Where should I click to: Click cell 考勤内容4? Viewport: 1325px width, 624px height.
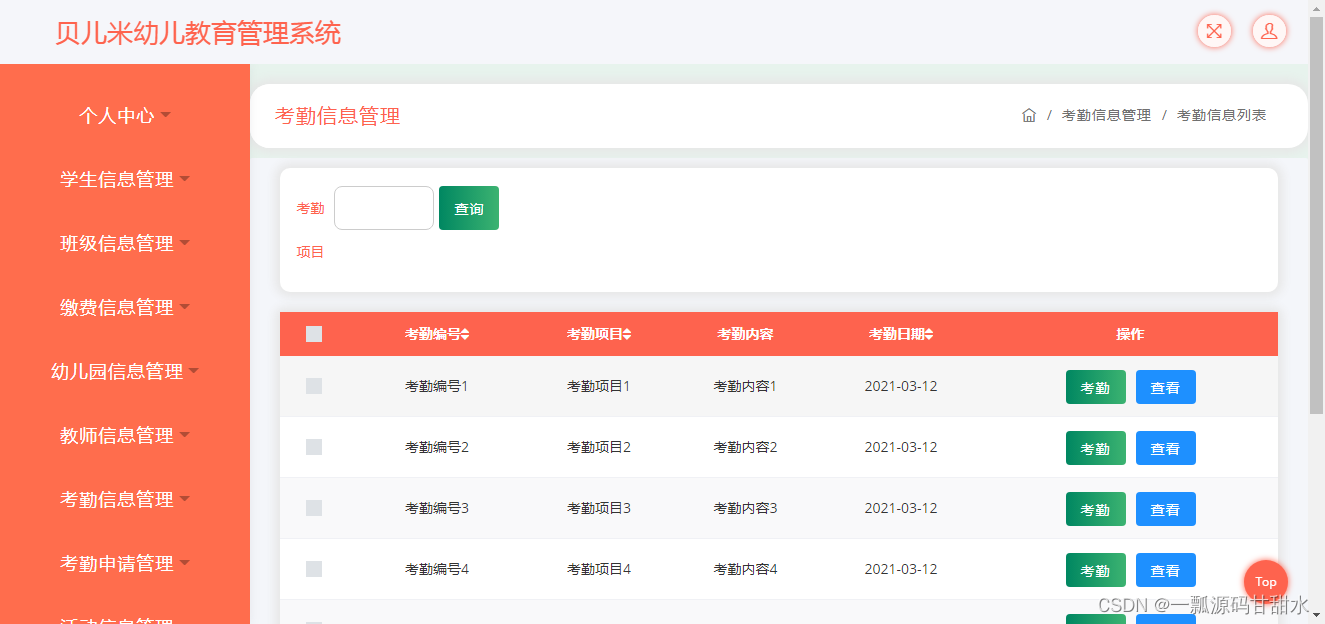click(745, 569)
